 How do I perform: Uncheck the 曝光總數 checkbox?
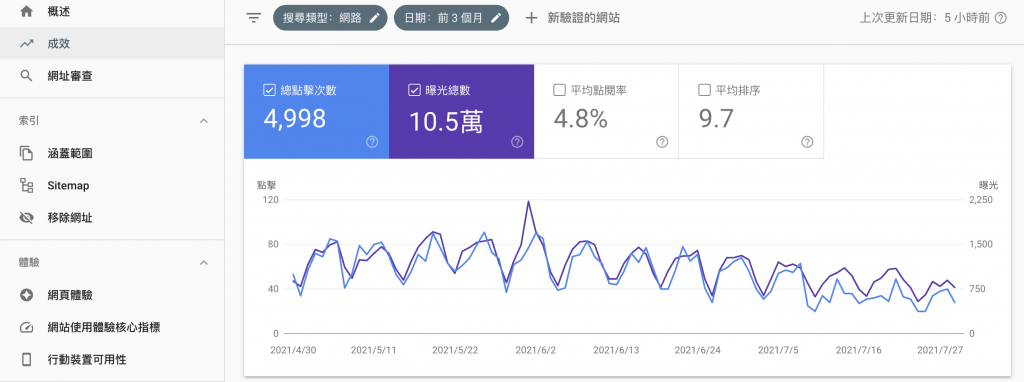pos(413,90)
